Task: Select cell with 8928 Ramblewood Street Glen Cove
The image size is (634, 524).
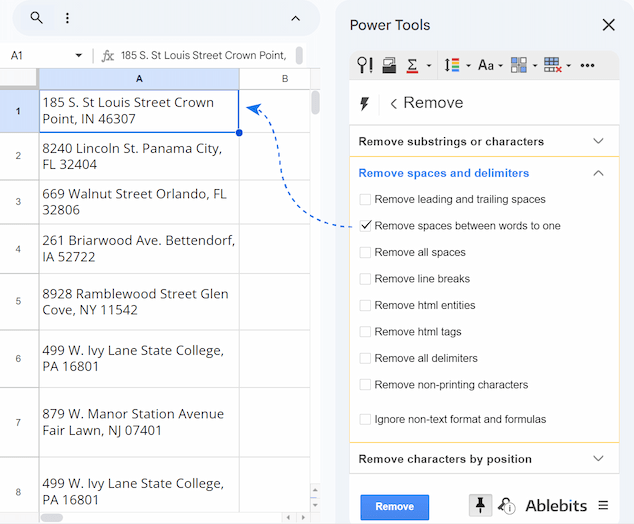Action: tap(139, 302)
